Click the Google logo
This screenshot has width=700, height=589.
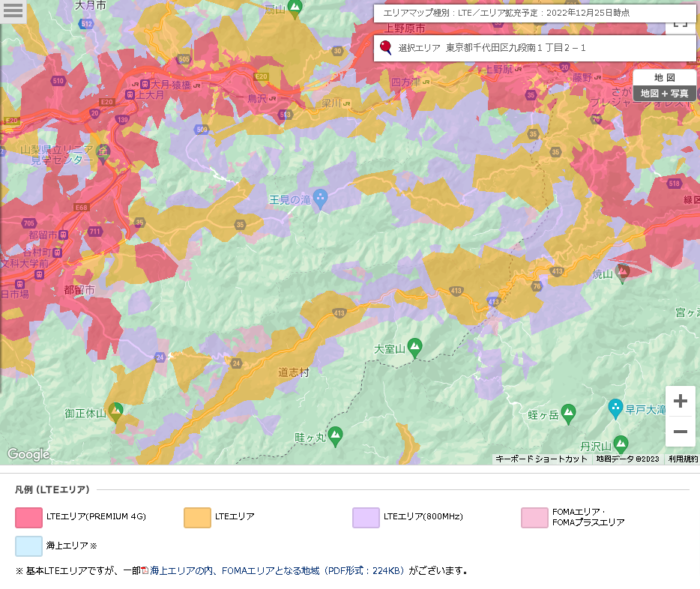pyautogui.click(x=29, y=454)
